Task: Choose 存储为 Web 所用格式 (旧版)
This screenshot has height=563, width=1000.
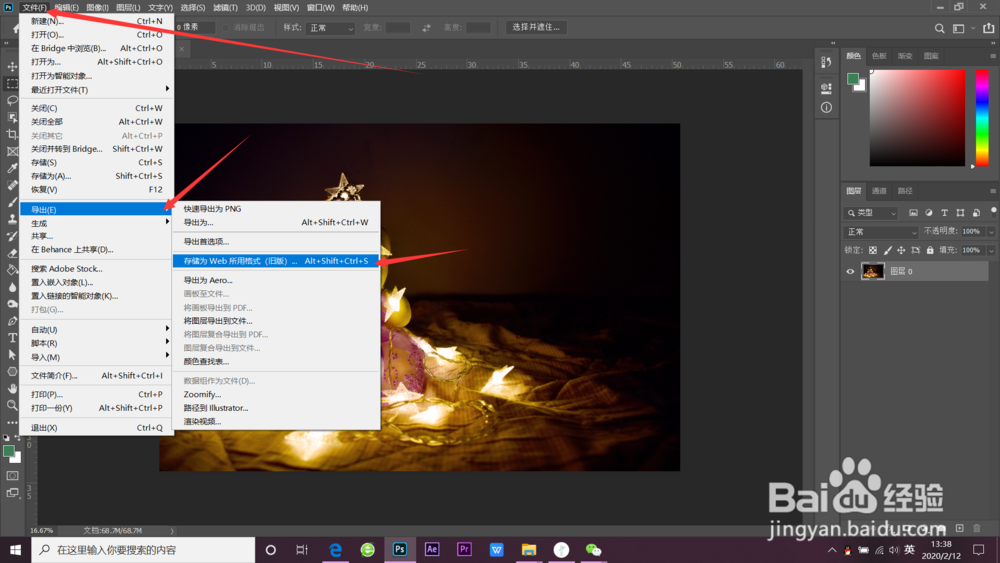Action: coord(276,261)
